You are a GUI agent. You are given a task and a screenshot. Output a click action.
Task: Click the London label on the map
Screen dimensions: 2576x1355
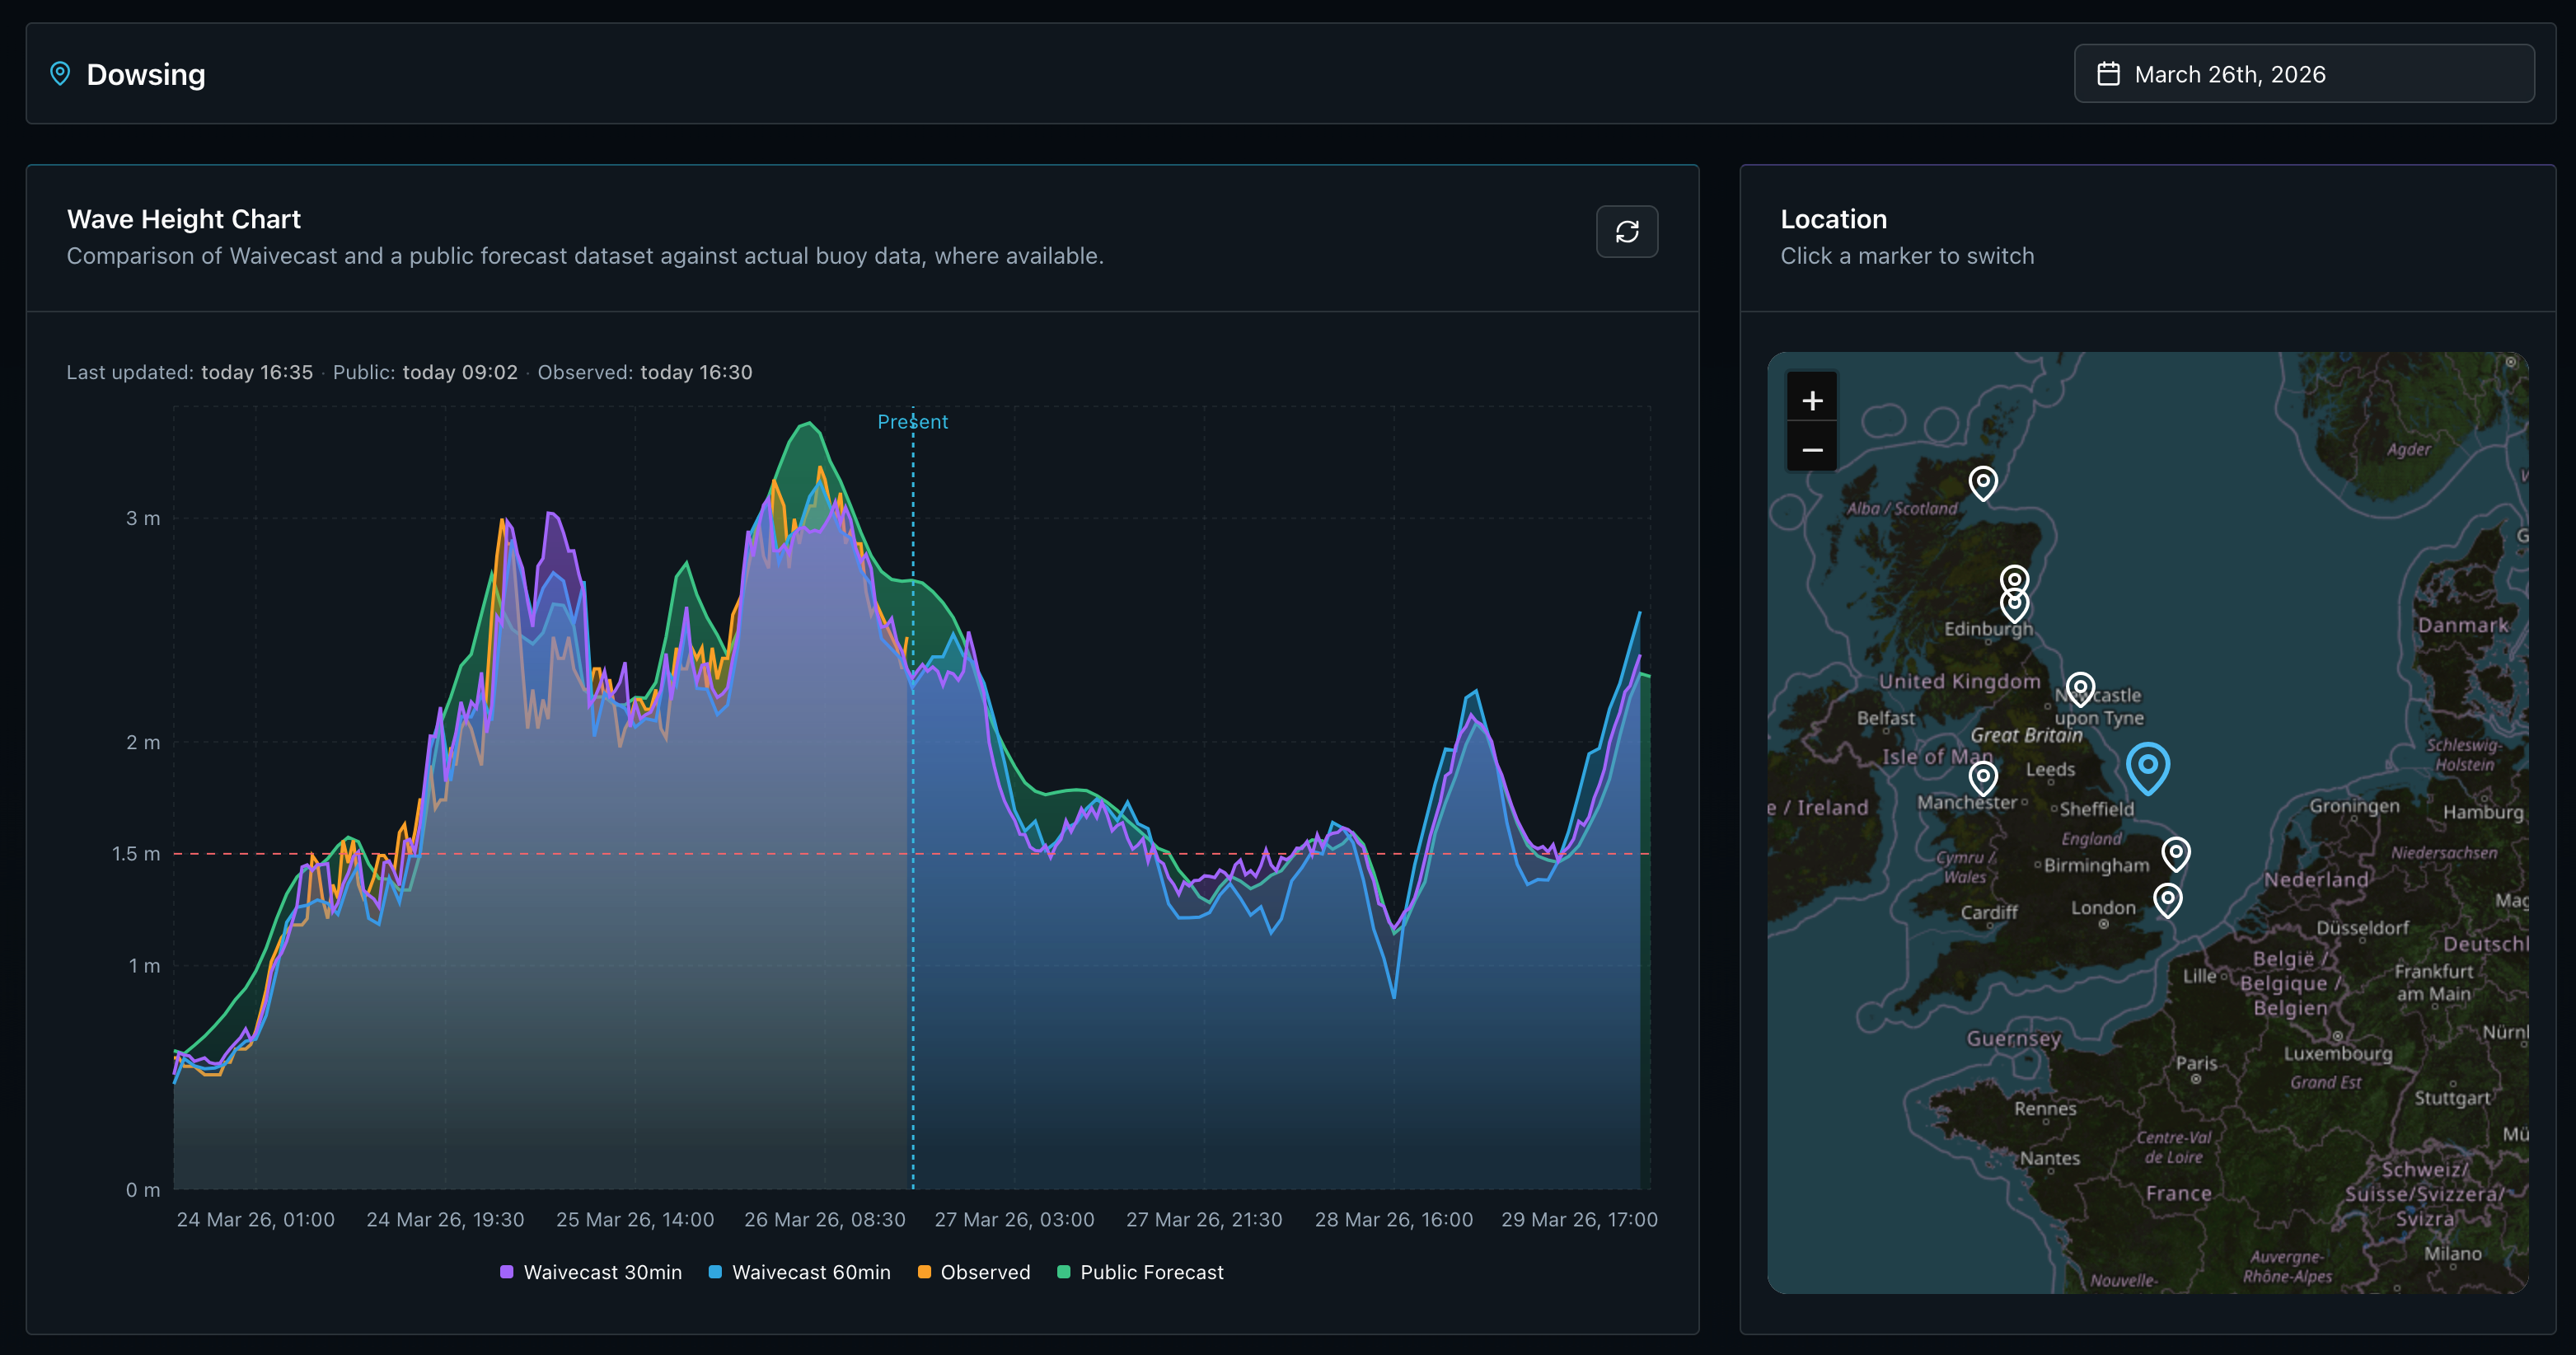click(x=2103, y=908)
